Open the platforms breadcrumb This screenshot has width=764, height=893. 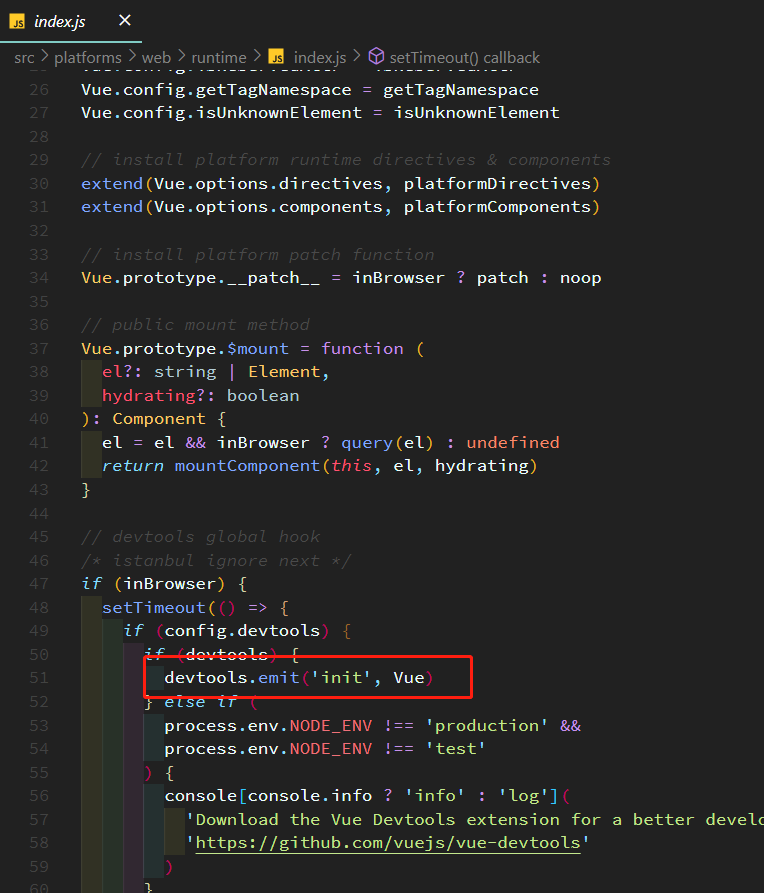point(88,58)
